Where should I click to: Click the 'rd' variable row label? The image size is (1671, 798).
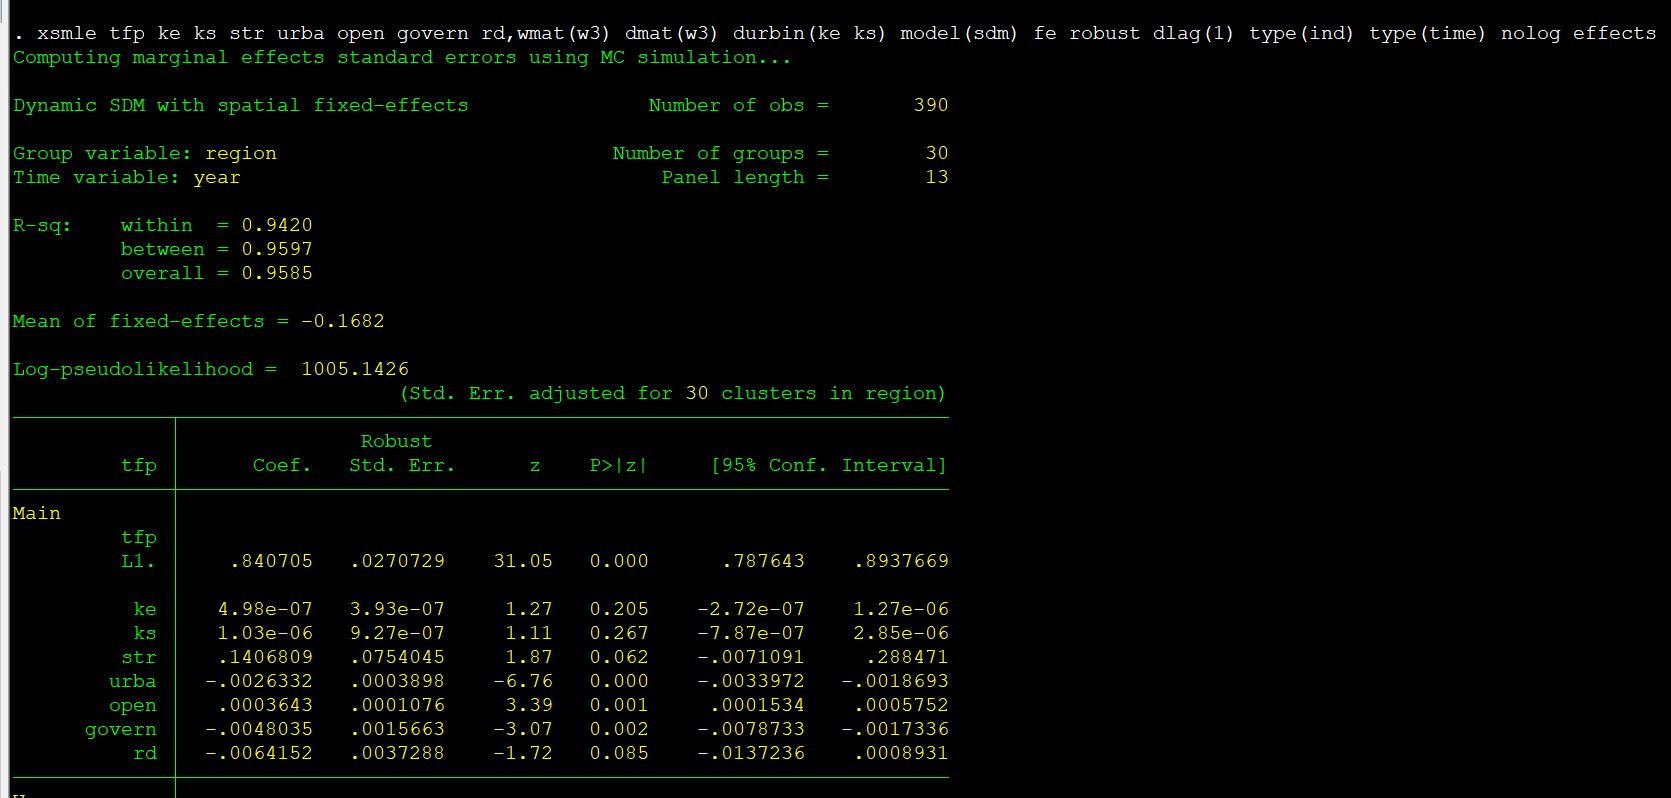pyautogui.click(x=145, y=753)
